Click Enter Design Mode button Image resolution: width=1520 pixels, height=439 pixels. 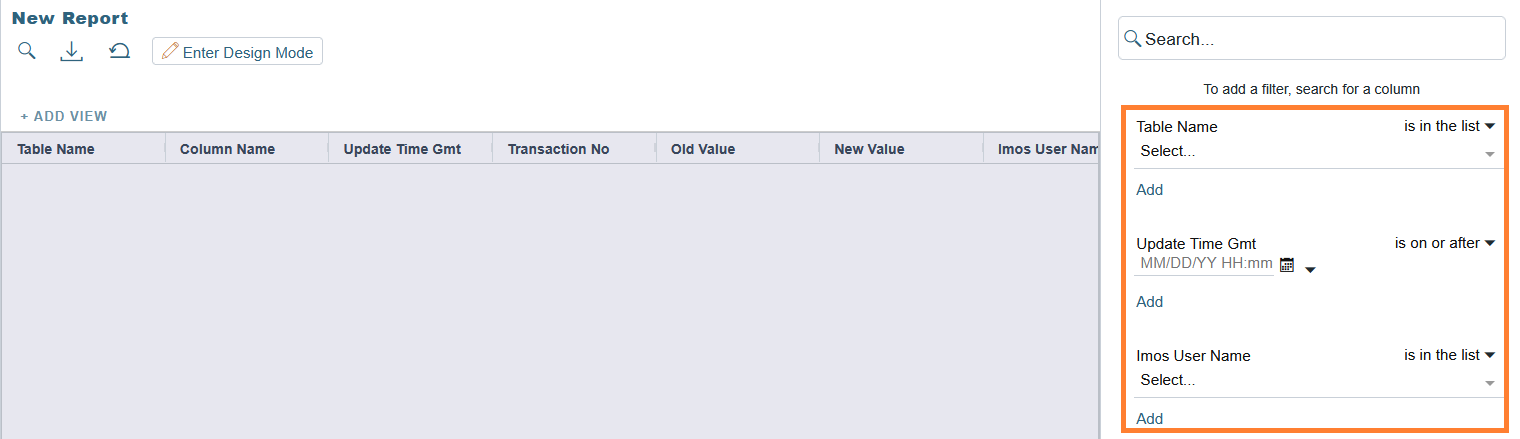(237, 52)
